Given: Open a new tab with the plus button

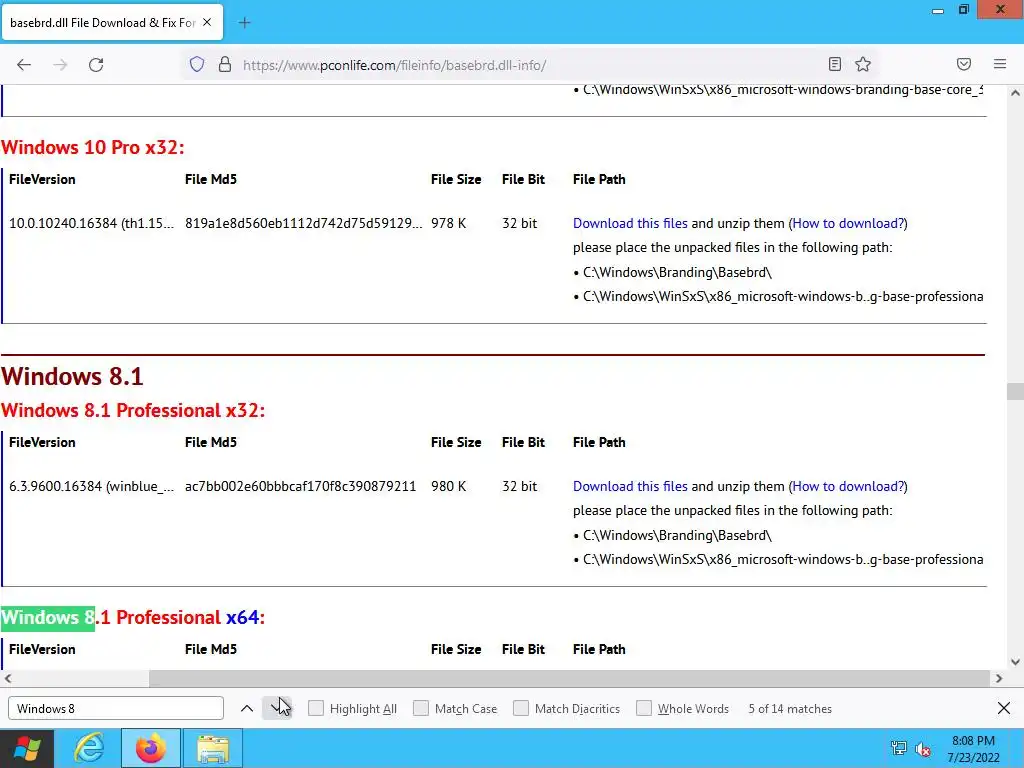Looking at the screenshot, I should click(x=244, y=23).
